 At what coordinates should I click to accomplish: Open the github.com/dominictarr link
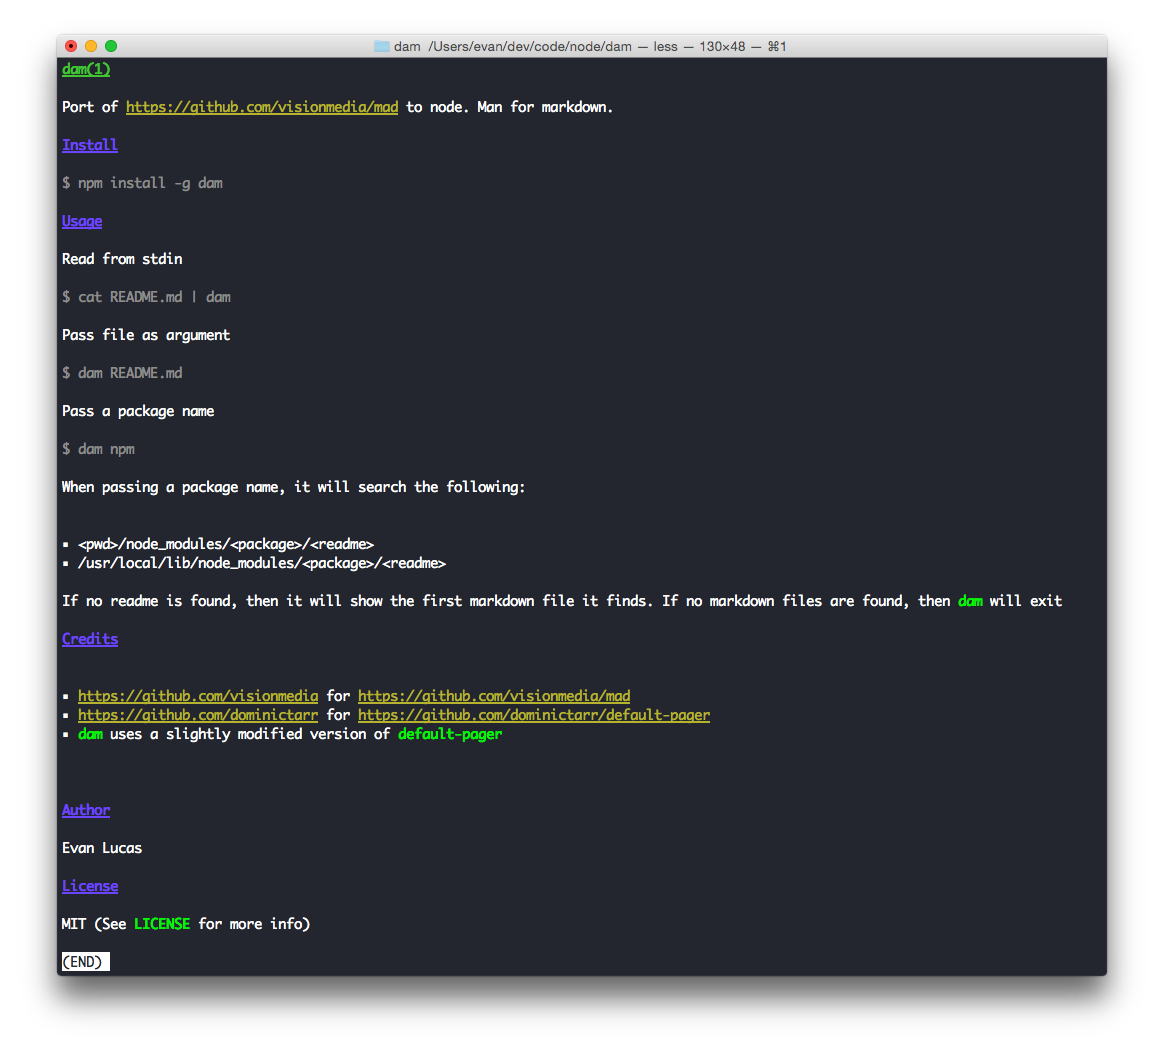pos(198,715)
